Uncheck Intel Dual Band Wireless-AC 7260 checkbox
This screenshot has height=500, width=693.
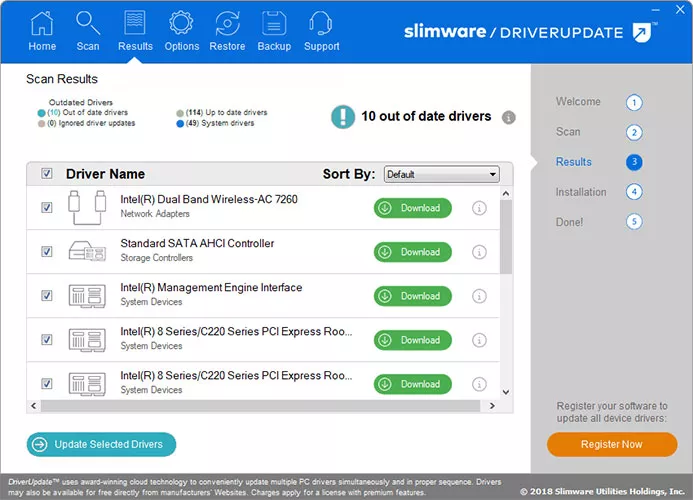coord(46,207)
